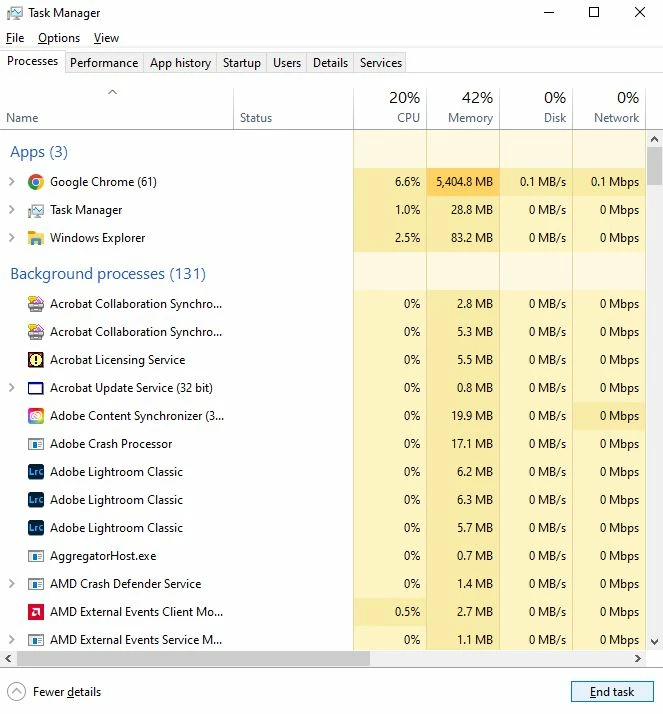Image resolution: width=663 pixels, height=714 pixels.
Task: Open the View menu
Action: pyautogui.click(x=106, y=38)
